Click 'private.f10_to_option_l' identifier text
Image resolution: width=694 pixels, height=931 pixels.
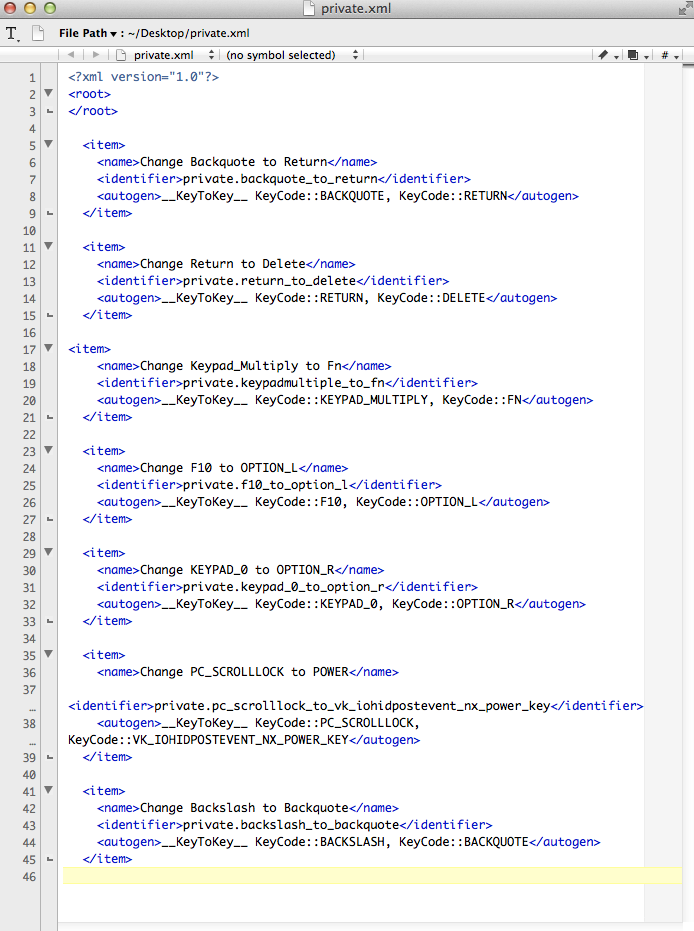pos(266,485)
